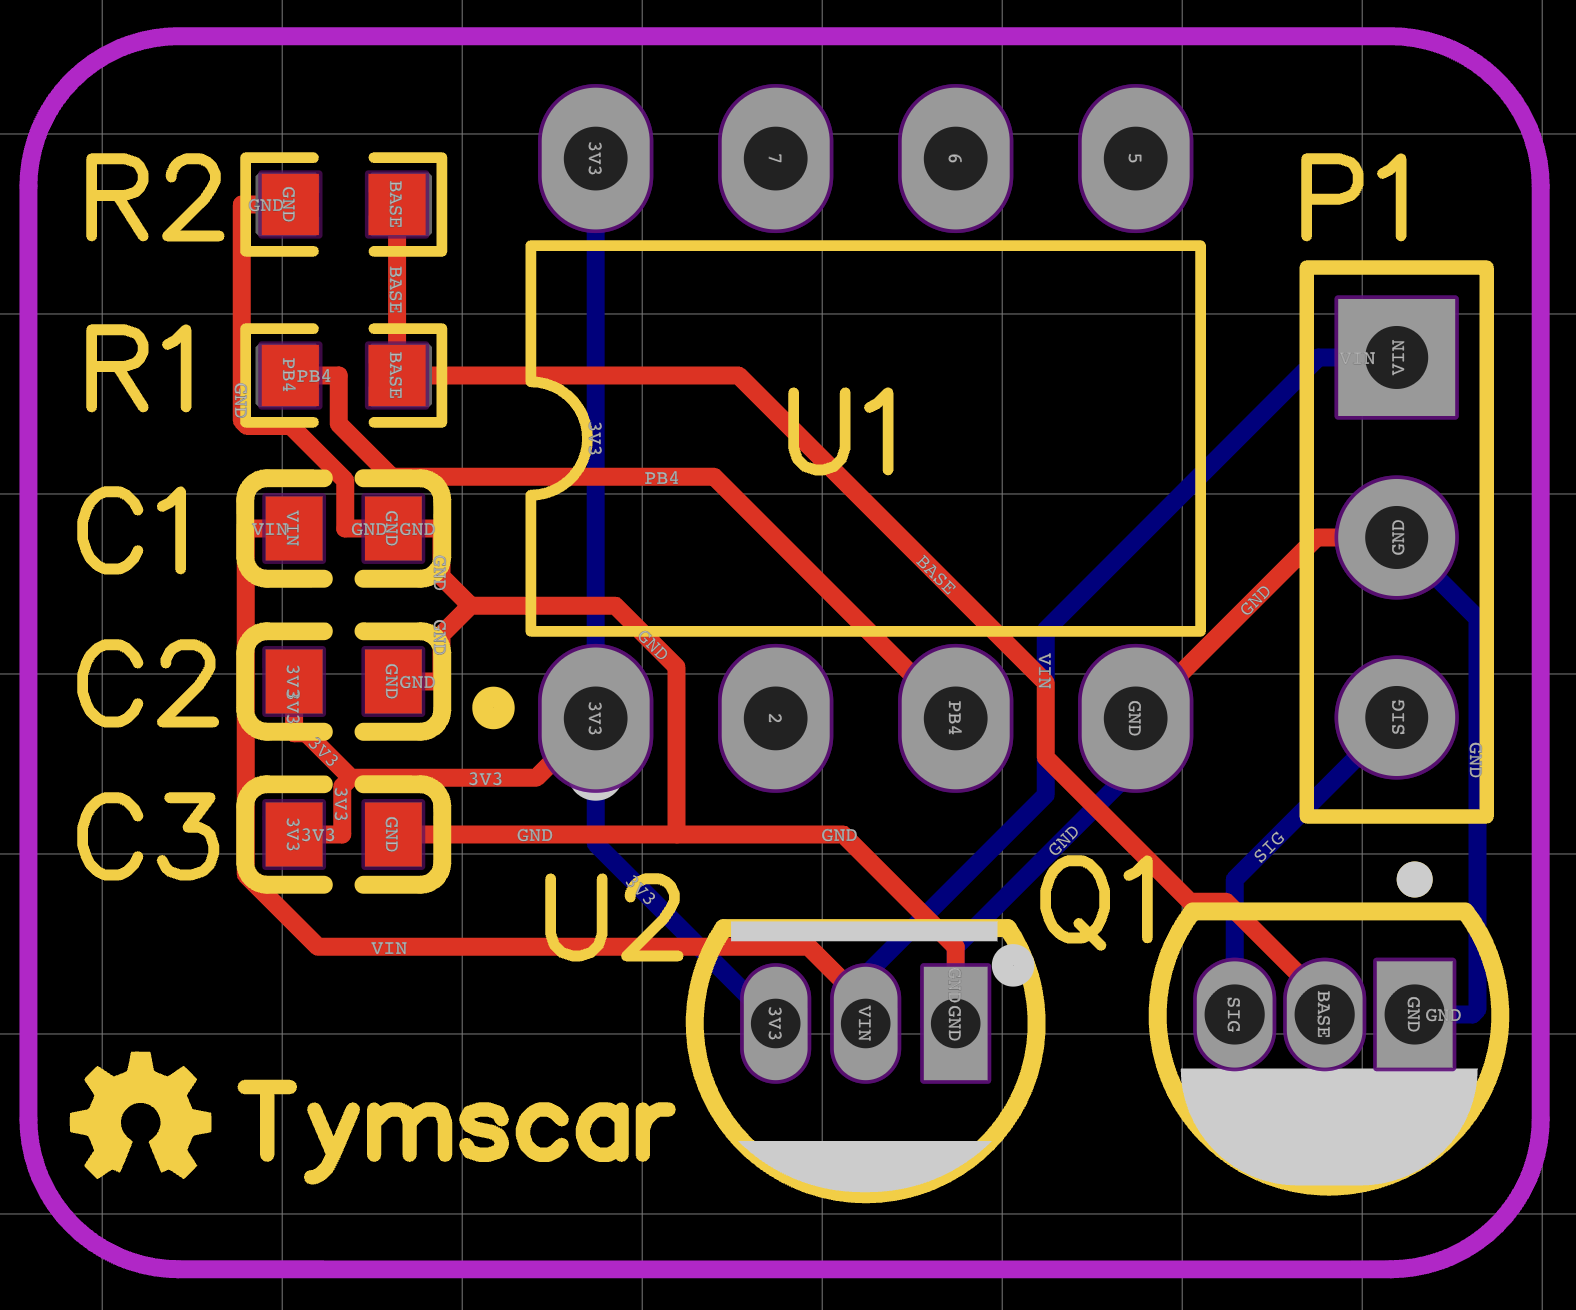The image size is (1576, 1310).
Task: Click the square GND pad of Q1
Action: pos(1414,1014)
